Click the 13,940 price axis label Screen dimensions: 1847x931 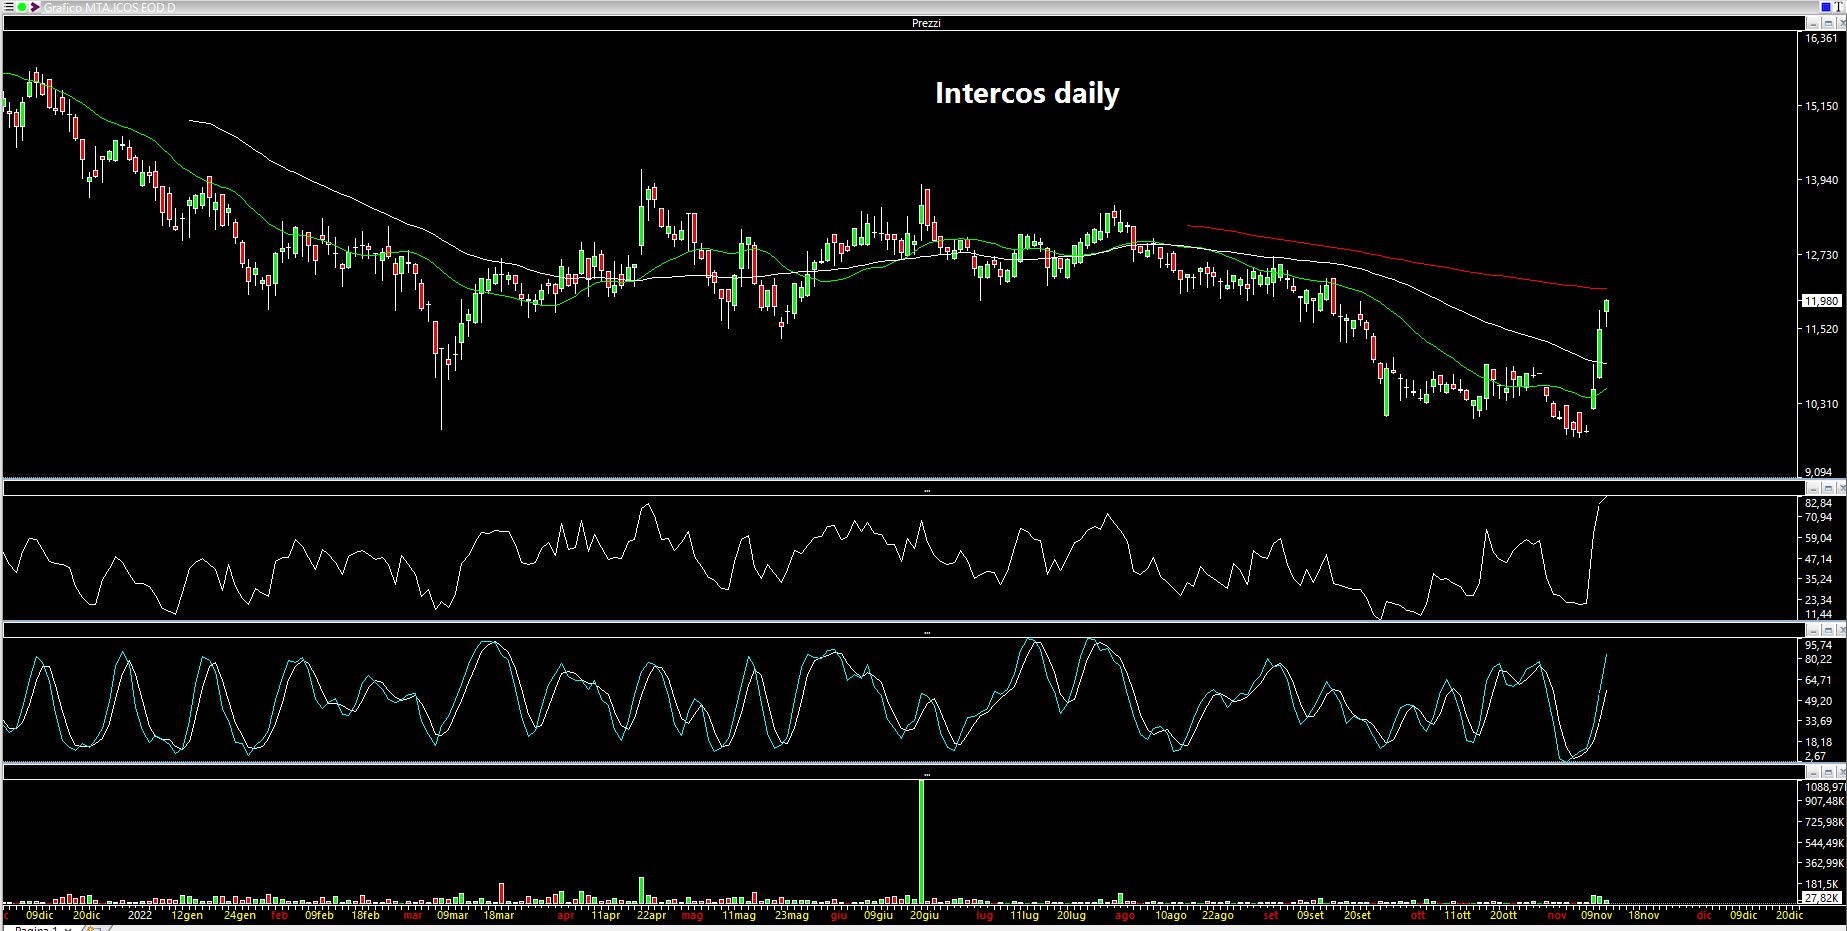1822,180
